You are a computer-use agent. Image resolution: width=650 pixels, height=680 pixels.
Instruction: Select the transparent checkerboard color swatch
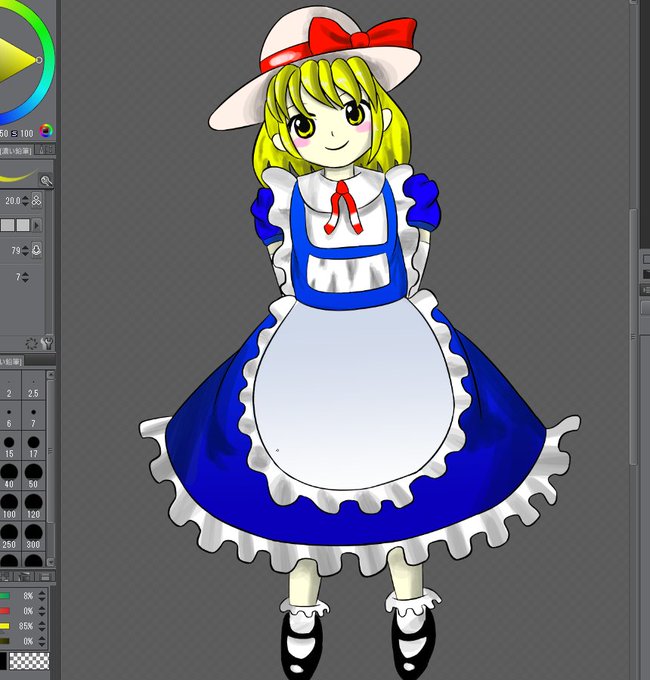(x=29, y=661)
